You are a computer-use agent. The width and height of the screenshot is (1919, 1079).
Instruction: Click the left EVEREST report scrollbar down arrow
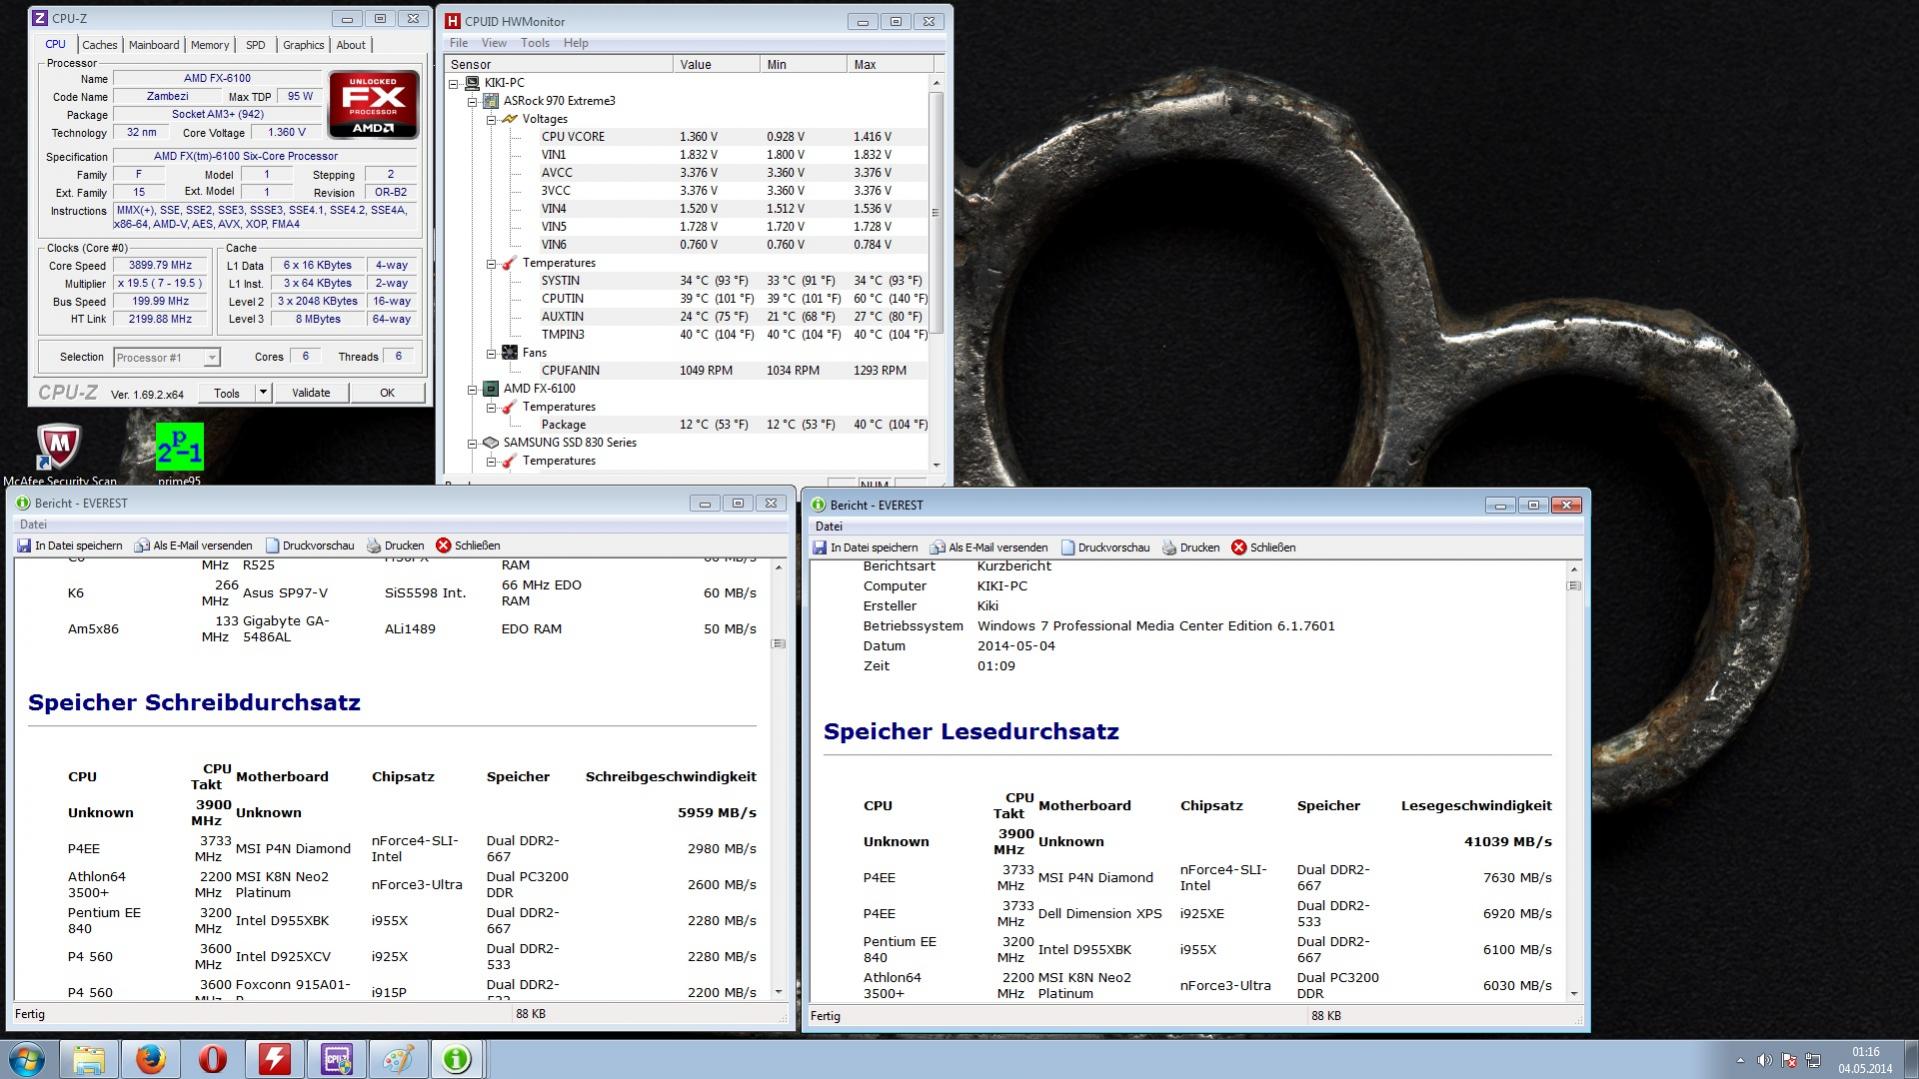click(779, 992)
